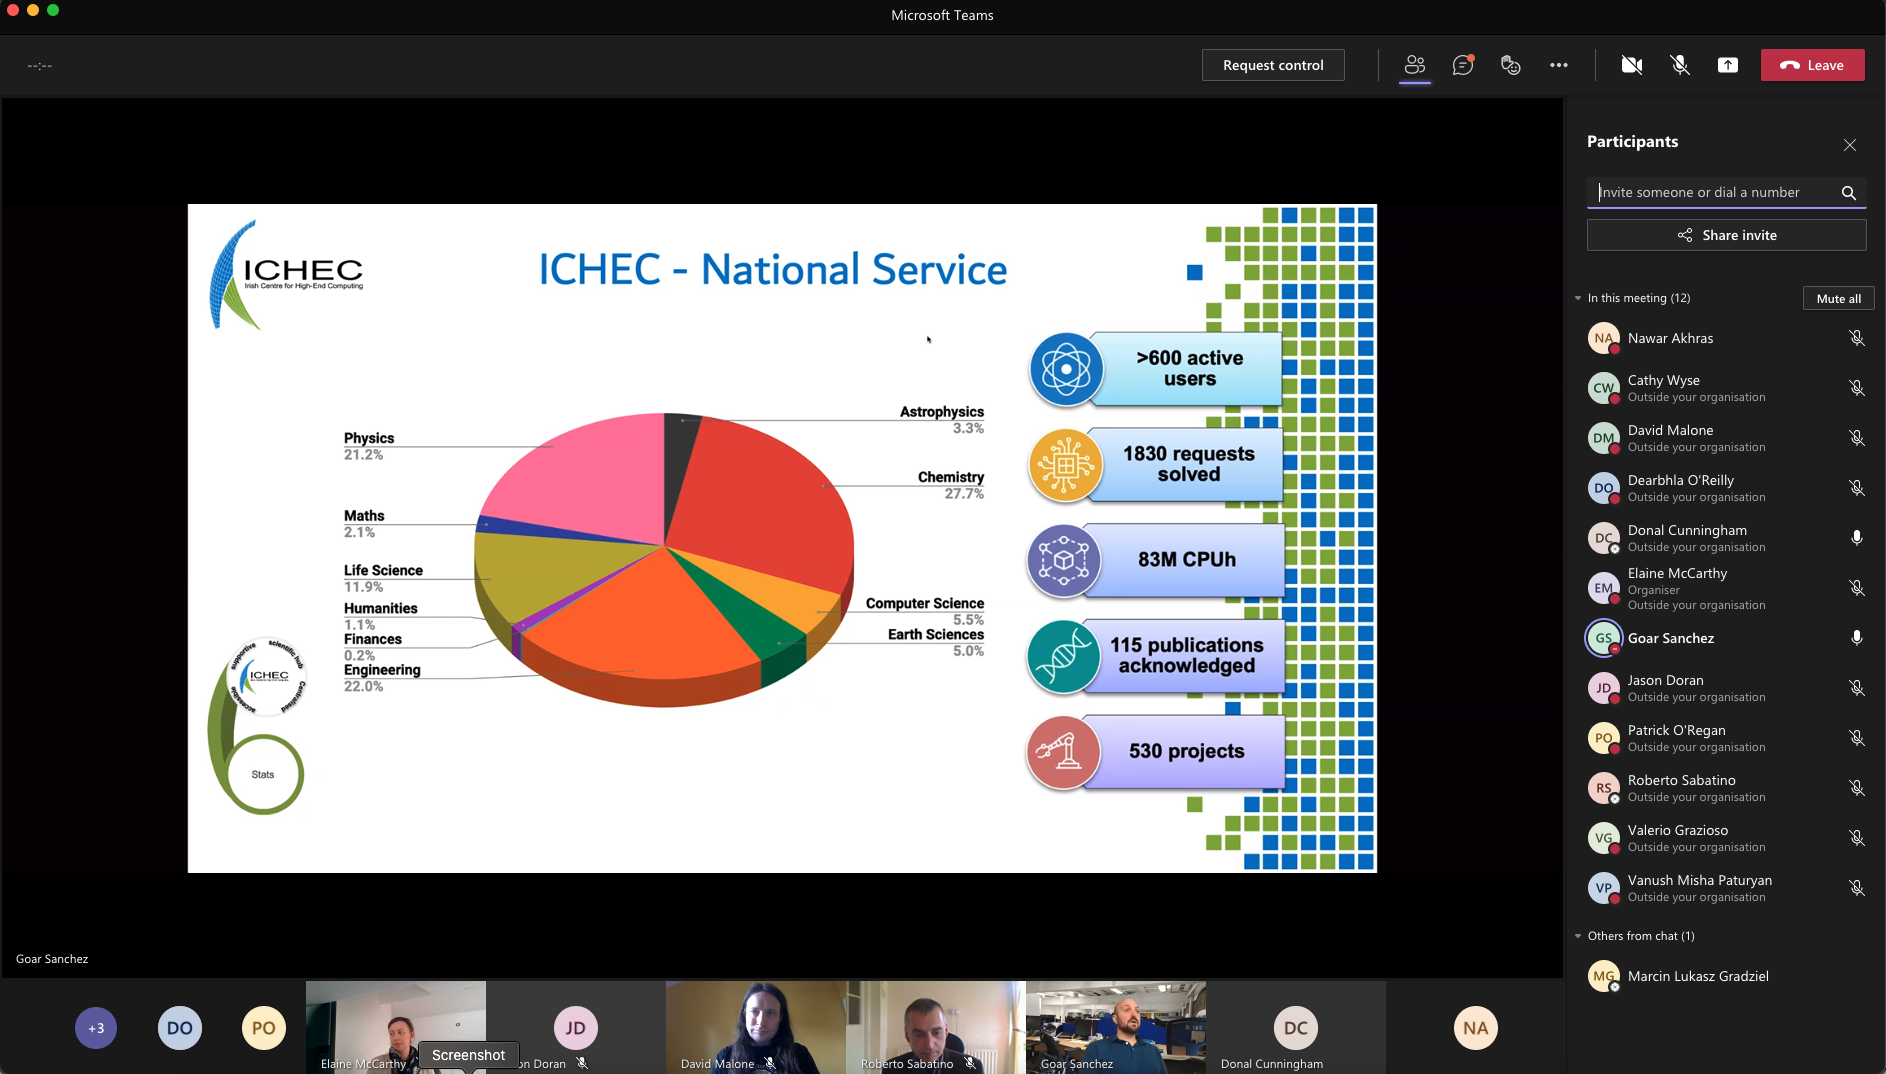Close the Participants panel
Viewport: 1886px width, 1074px height.
point(1850,145)
